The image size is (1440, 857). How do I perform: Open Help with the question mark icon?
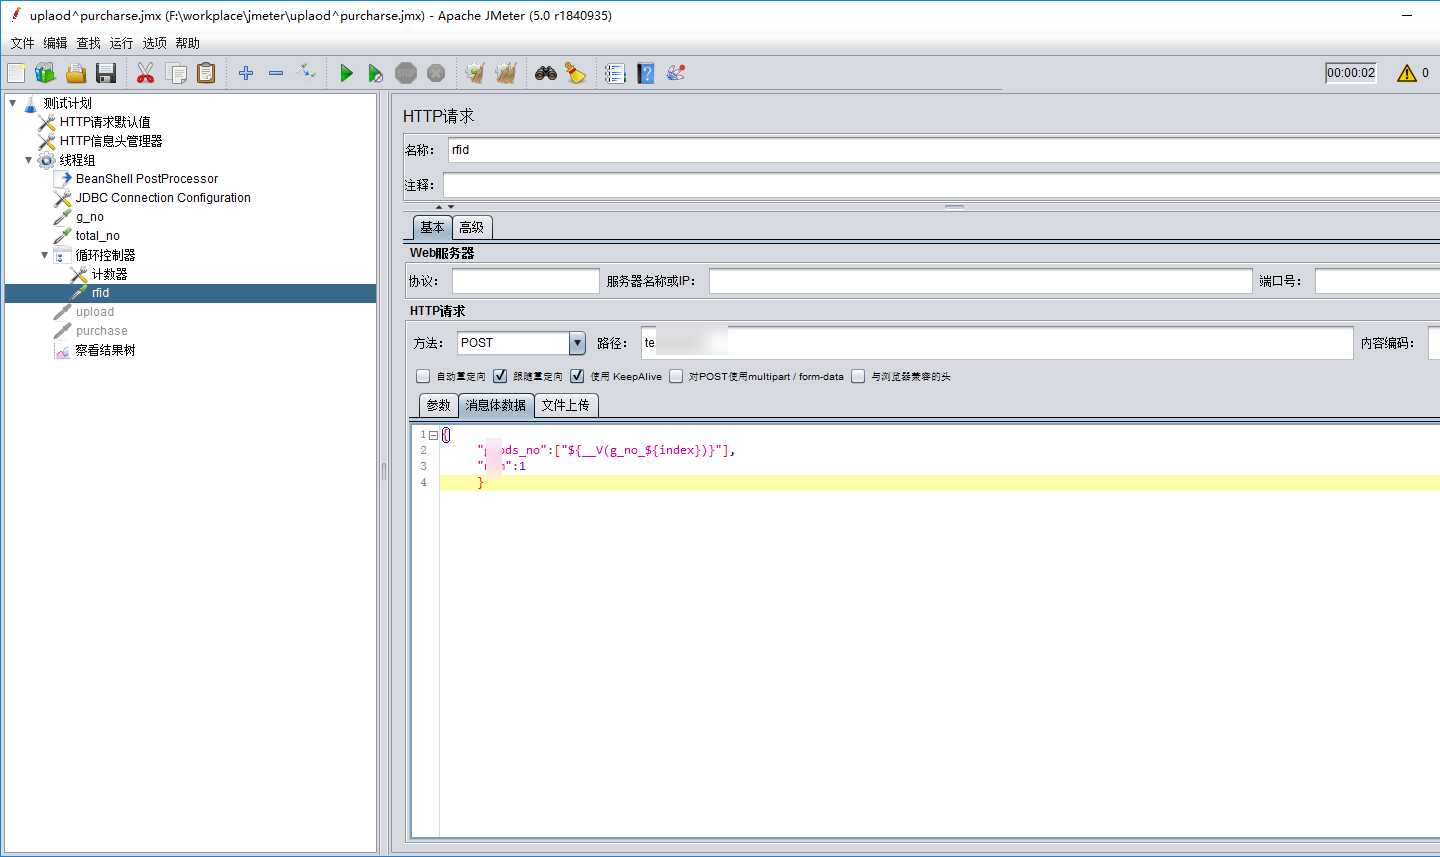pos(646,73)
